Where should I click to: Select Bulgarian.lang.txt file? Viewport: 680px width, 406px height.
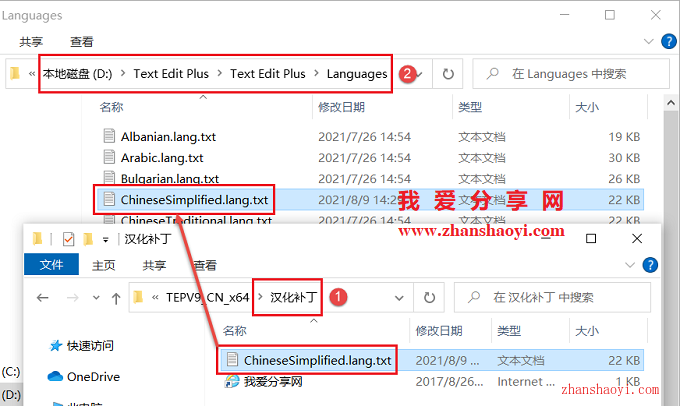(170, 178)
